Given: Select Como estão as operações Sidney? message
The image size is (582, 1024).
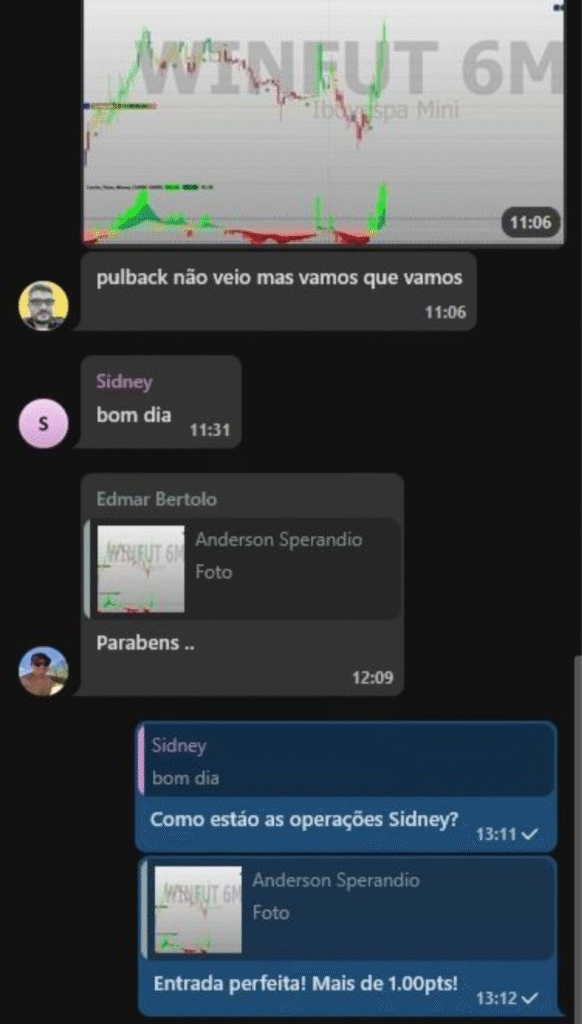Looking at the screenshot, I should click(x=304, y=819).
